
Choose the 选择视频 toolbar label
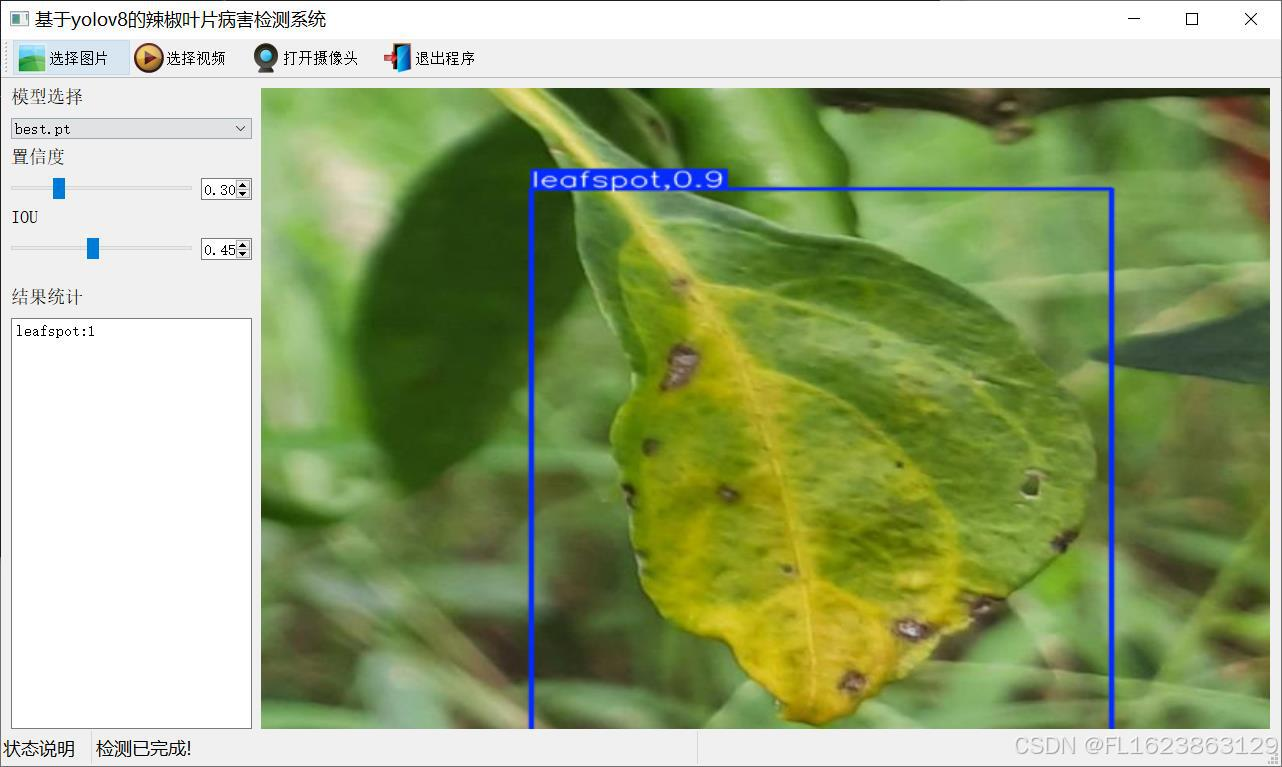tap(196, 59)
